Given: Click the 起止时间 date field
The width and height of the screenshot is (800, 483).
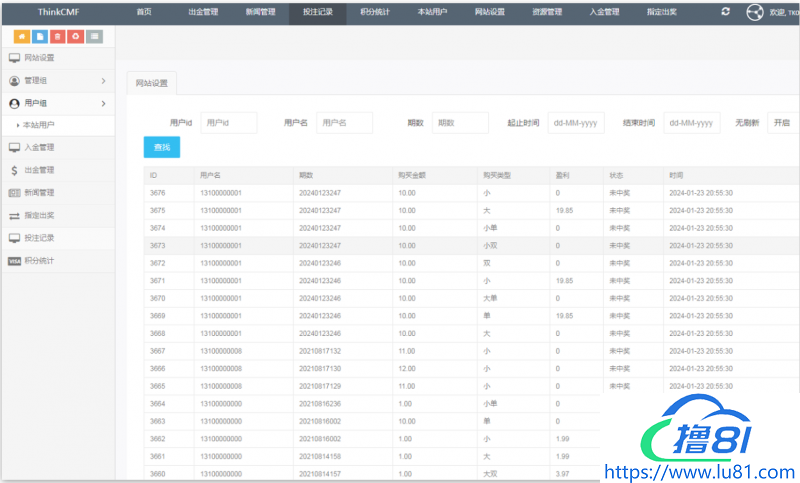Looking at the screenshot, I should coord(576,123).
